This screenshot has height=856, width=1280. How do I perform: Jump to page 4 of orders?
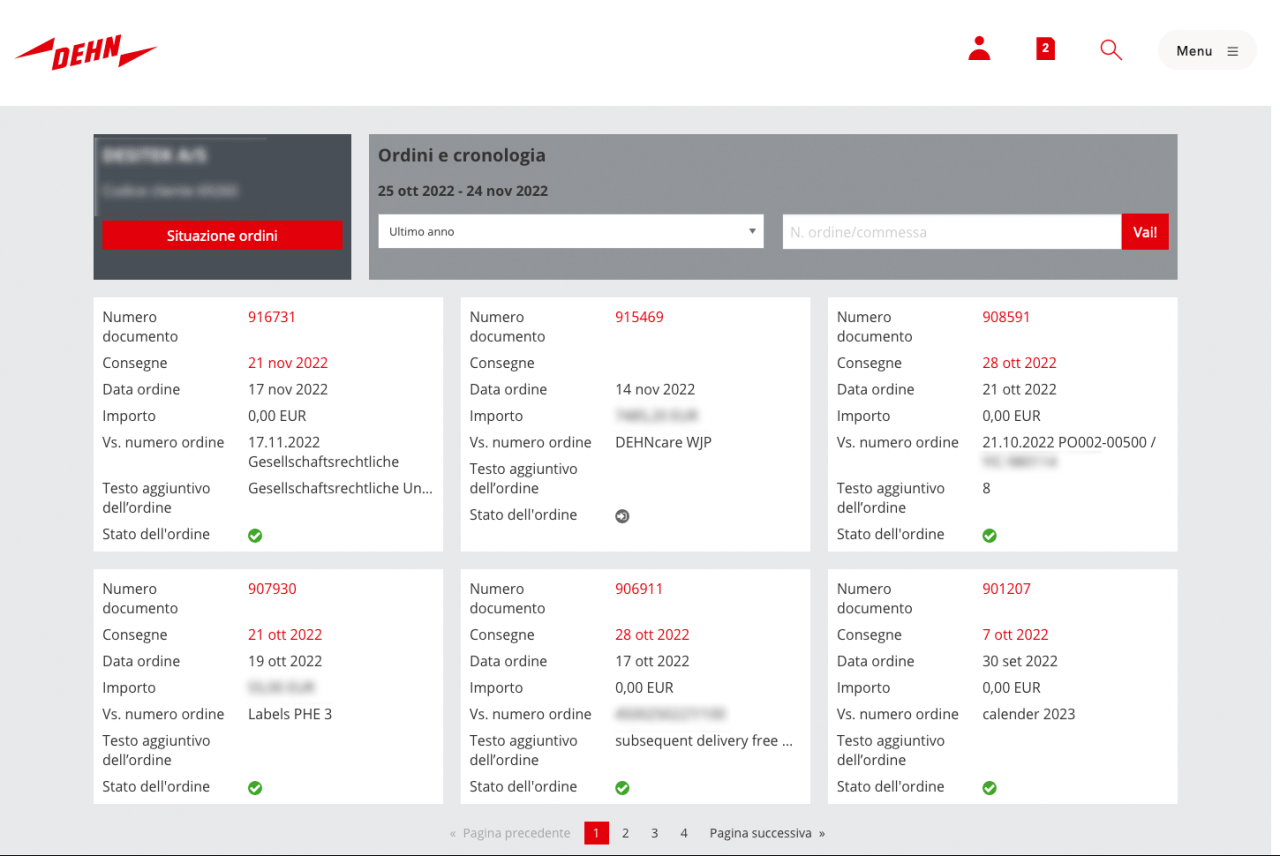[684, 833]
